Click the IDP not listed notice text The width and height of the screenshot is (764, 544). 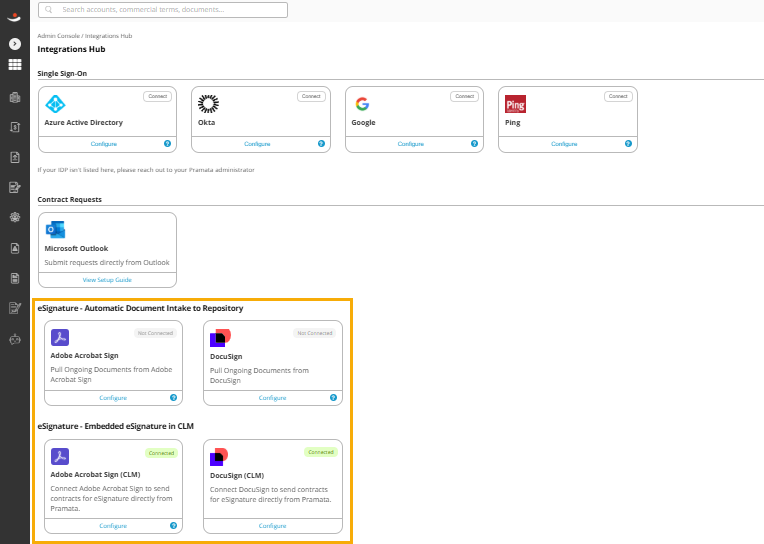click(146, 170)
